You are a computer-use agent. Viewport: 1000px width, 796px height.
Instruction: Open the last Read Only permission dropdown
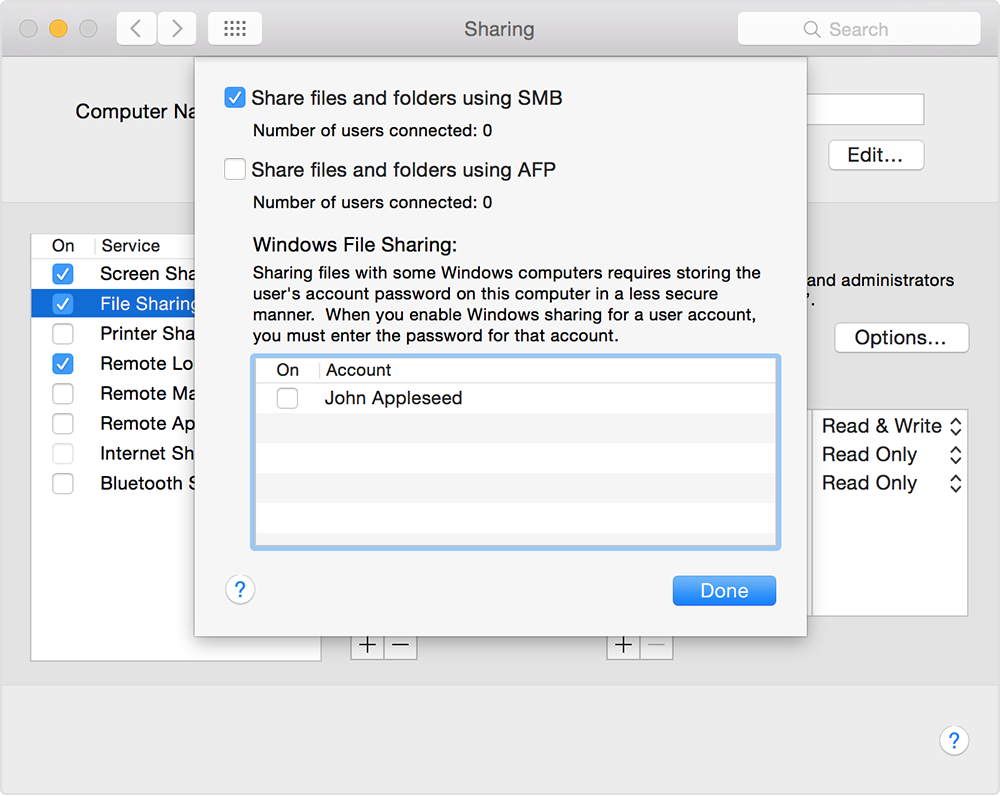891,483
